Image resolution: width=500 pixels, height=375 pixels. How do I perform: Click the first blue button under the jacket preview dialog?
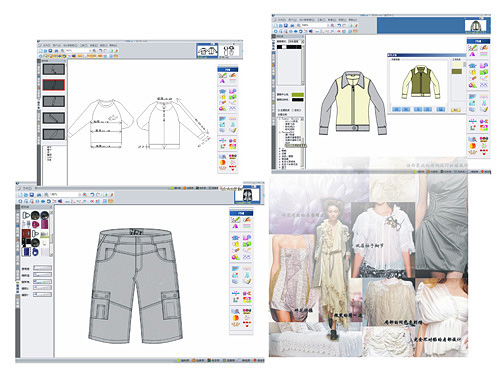click(396, 109)
